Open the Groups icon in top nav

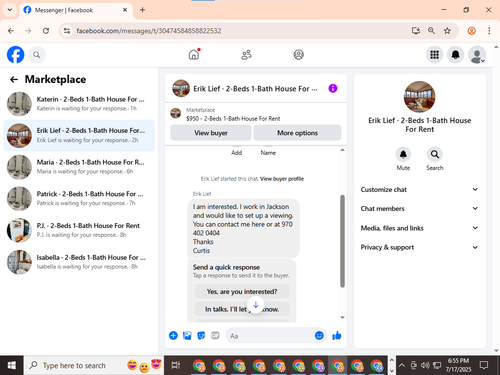(x=298, y=55)
